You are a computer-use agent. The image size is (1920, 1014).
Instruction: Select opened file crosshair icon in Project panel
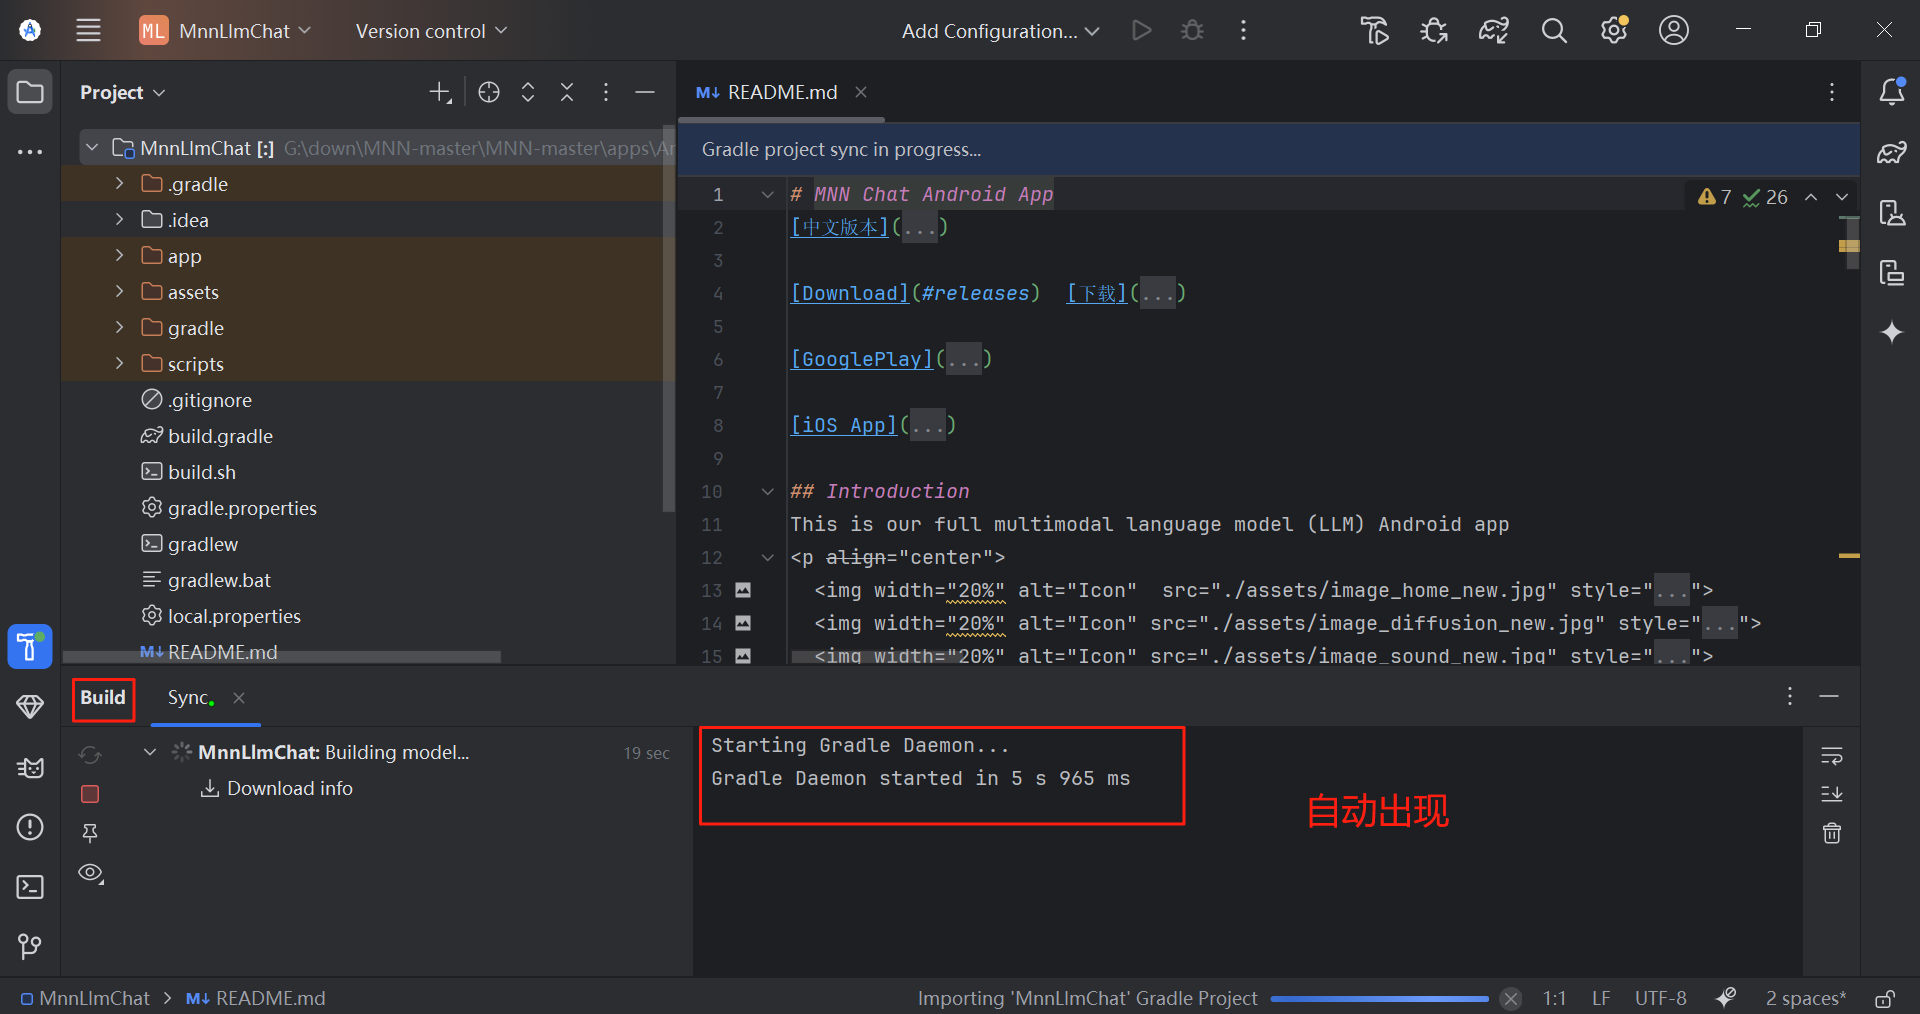pos(489,93)
